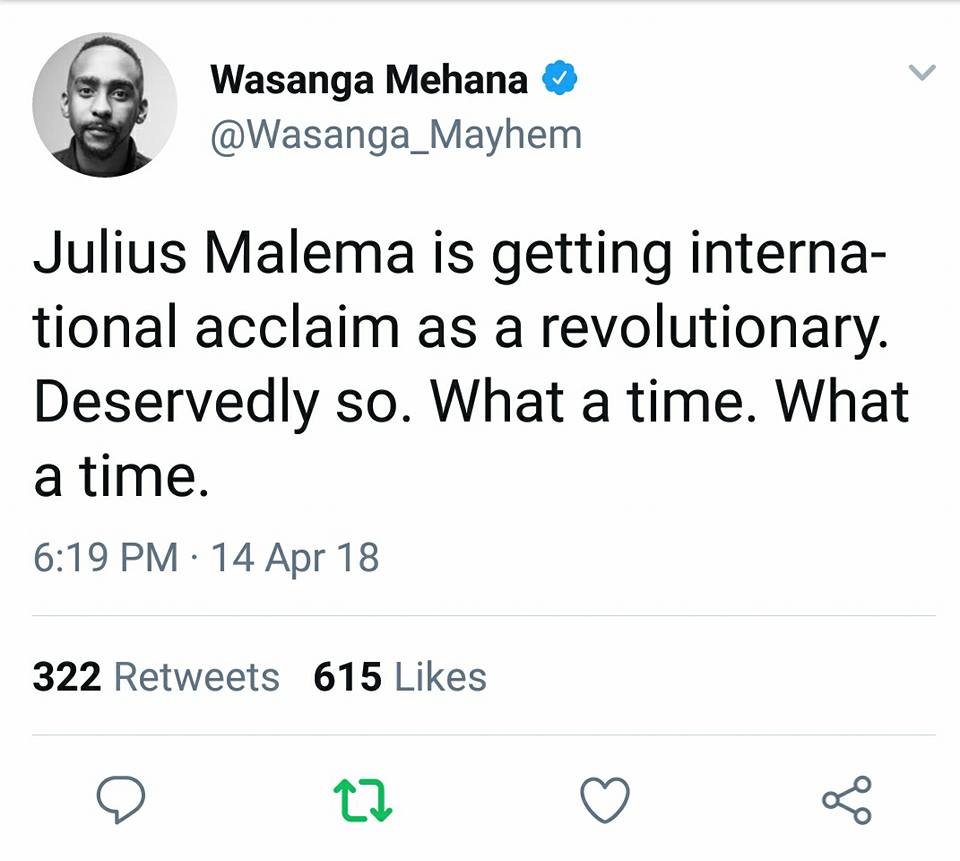Image resolution: width=960 pixels, height=861 pixels.
Task: Click the @Wasanga_Mayhem handle
Action: [x=396, y=135]
